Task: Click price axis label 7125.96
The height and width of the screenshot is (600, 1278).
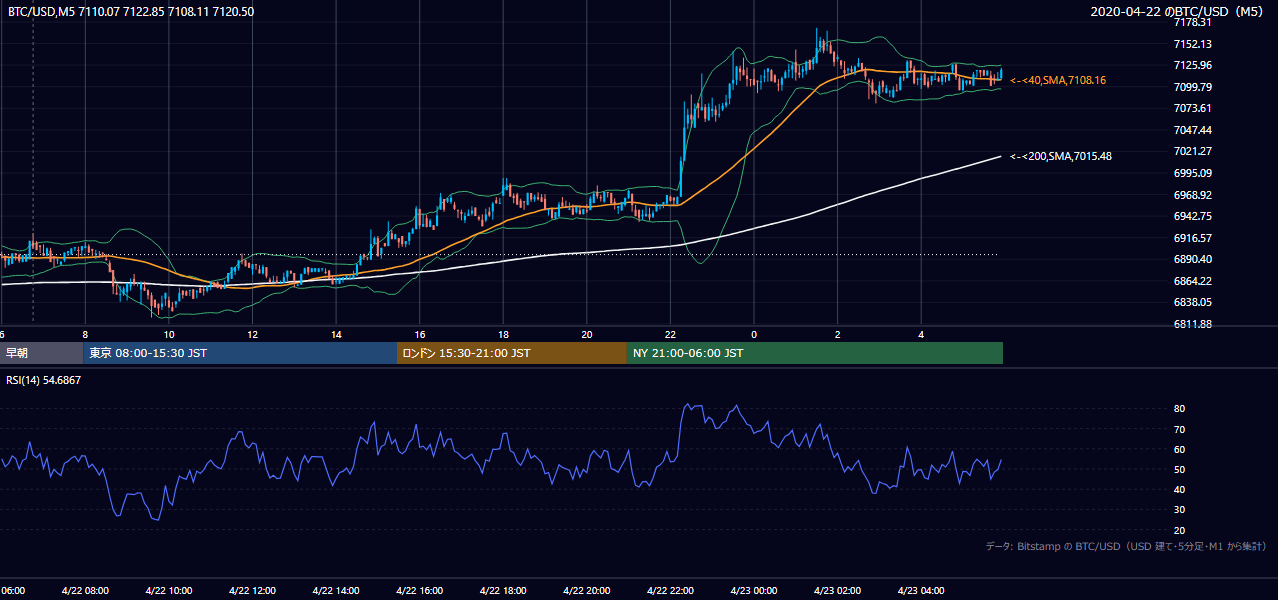Action: [x=1193, y=66]
